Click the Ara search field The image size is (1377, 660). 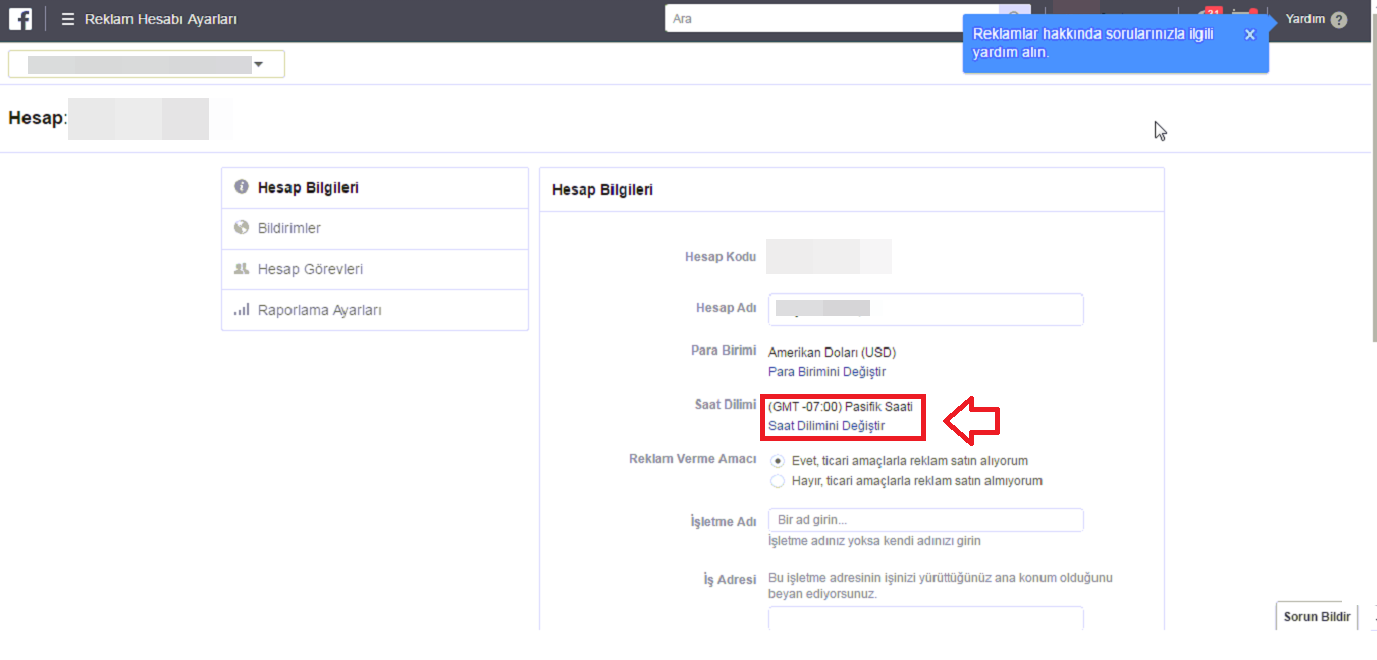click(831, 19)
